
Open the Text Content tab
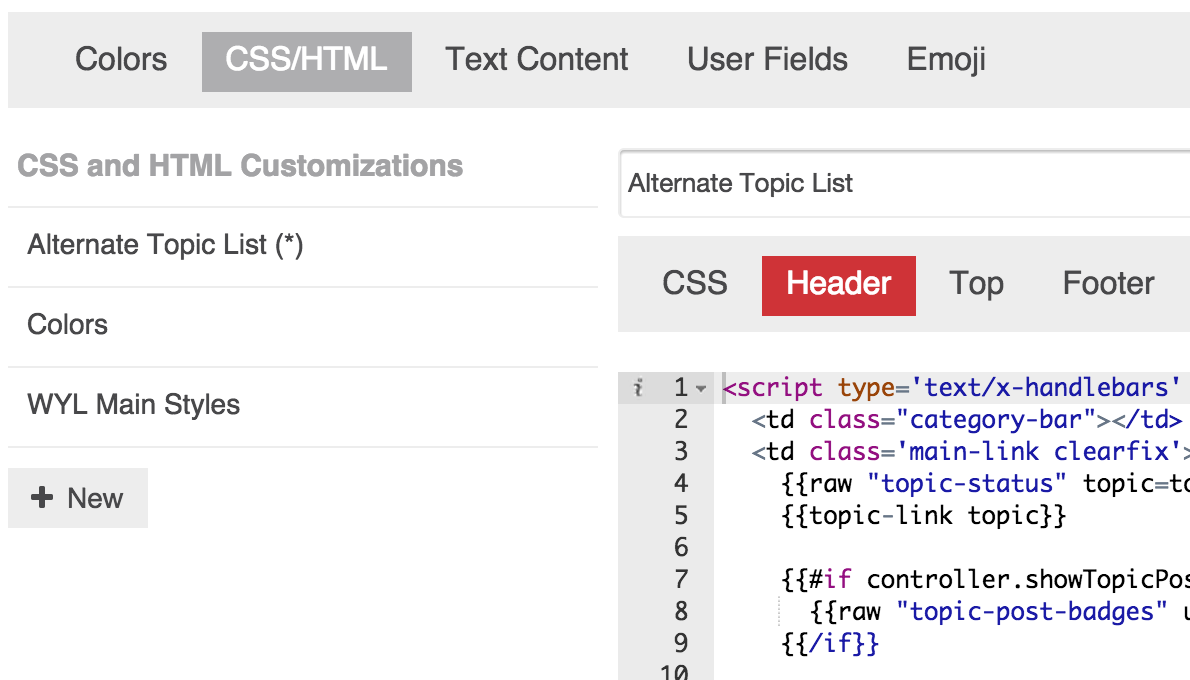click(x=537, y=60)
